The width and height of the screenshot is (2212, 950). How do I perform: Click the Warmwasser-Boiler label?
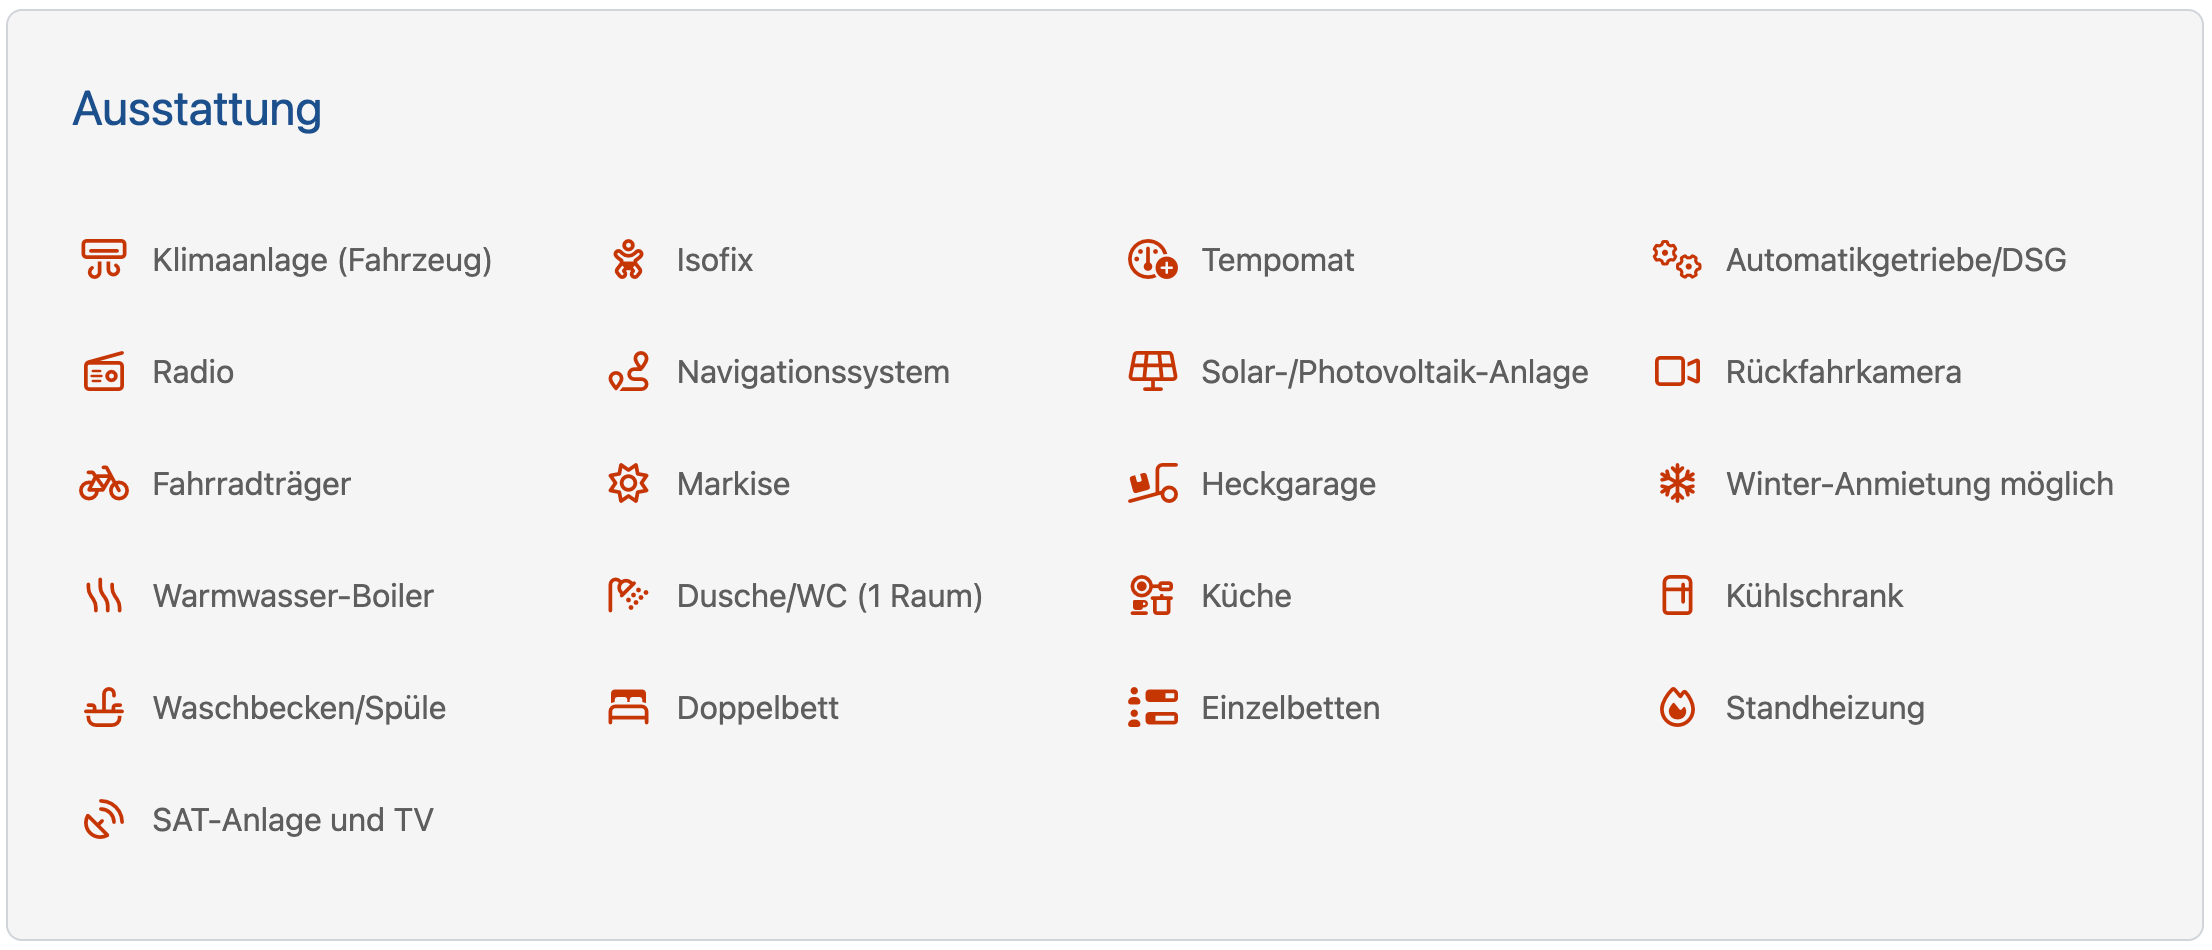293,596
